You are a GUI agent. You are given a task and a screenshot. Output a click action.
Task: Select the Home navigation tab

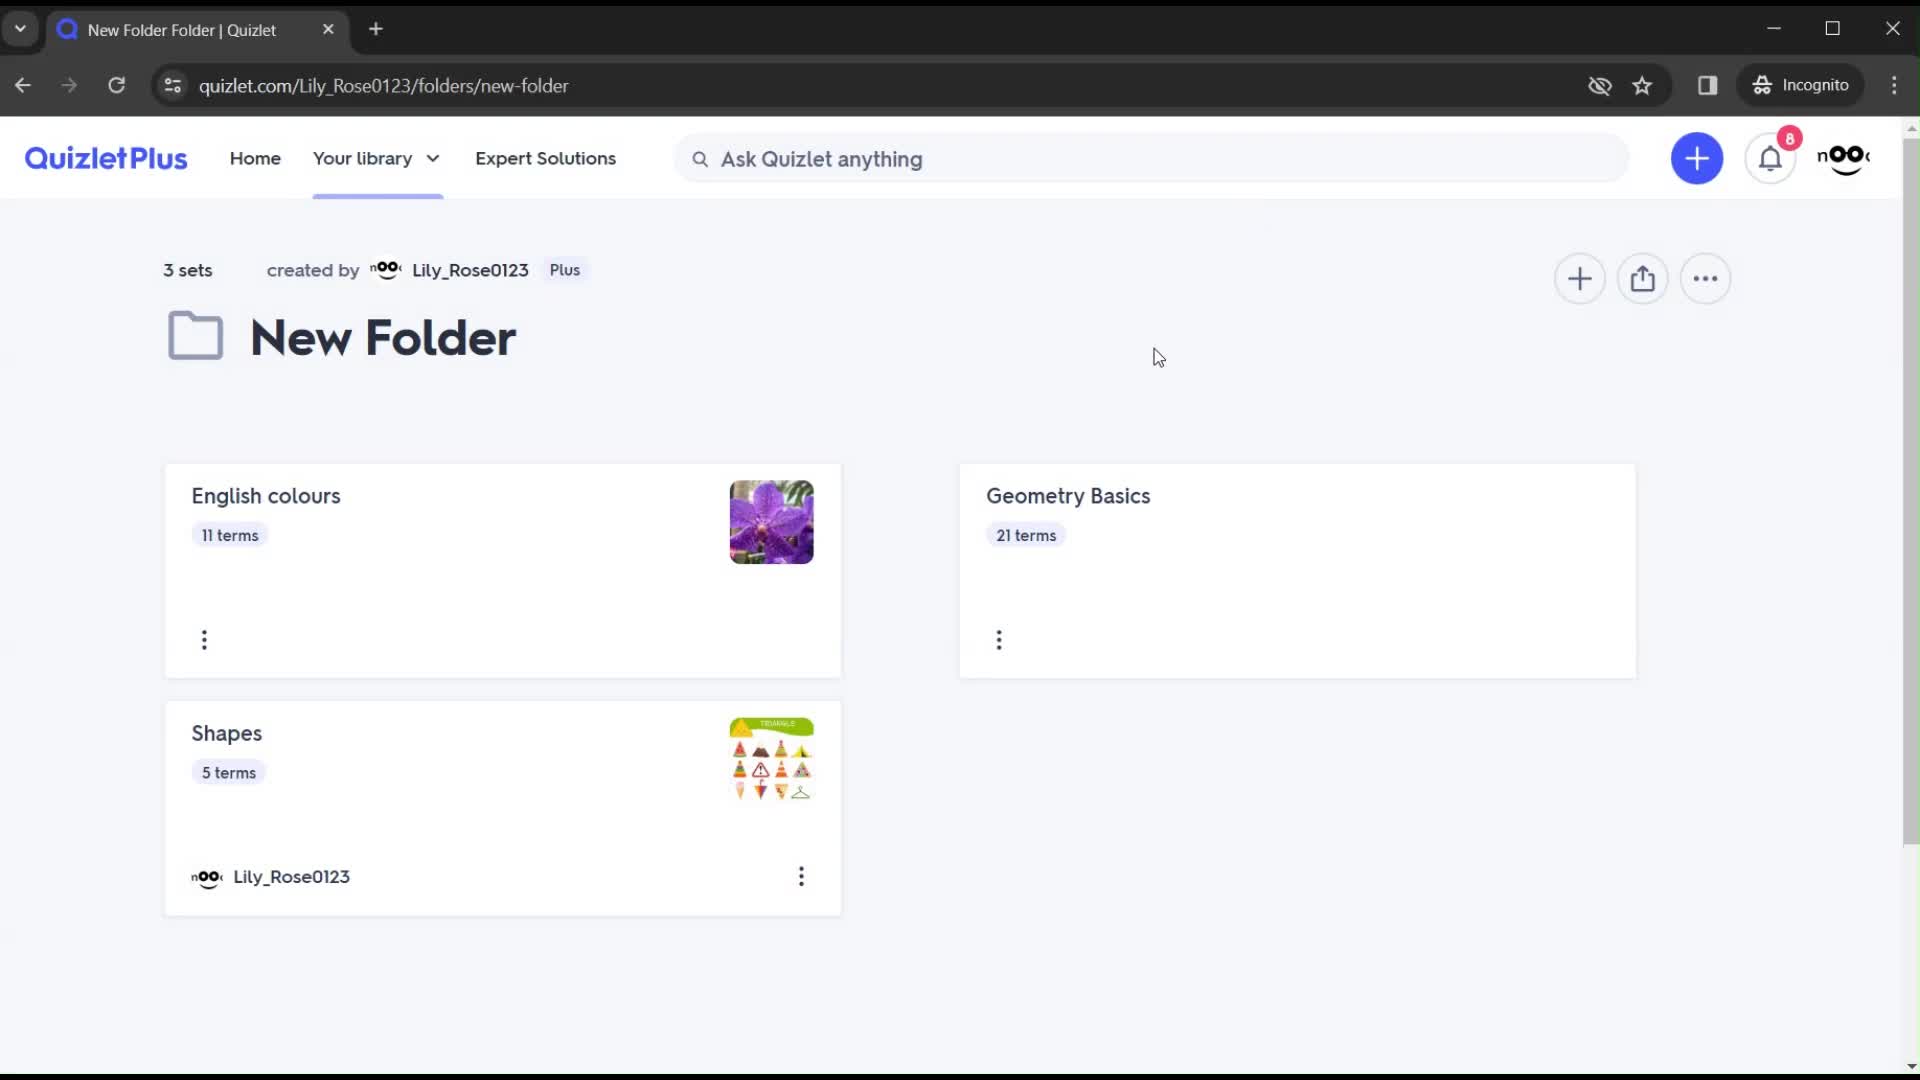click(x=255, y=158)
